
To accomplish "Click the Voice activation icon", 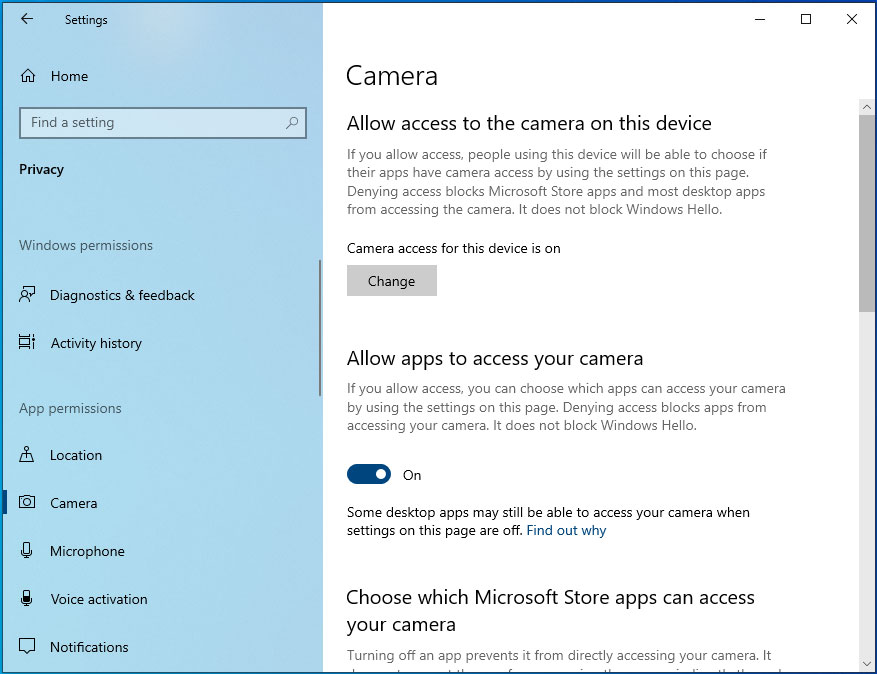I will click(x=26, y=598).
